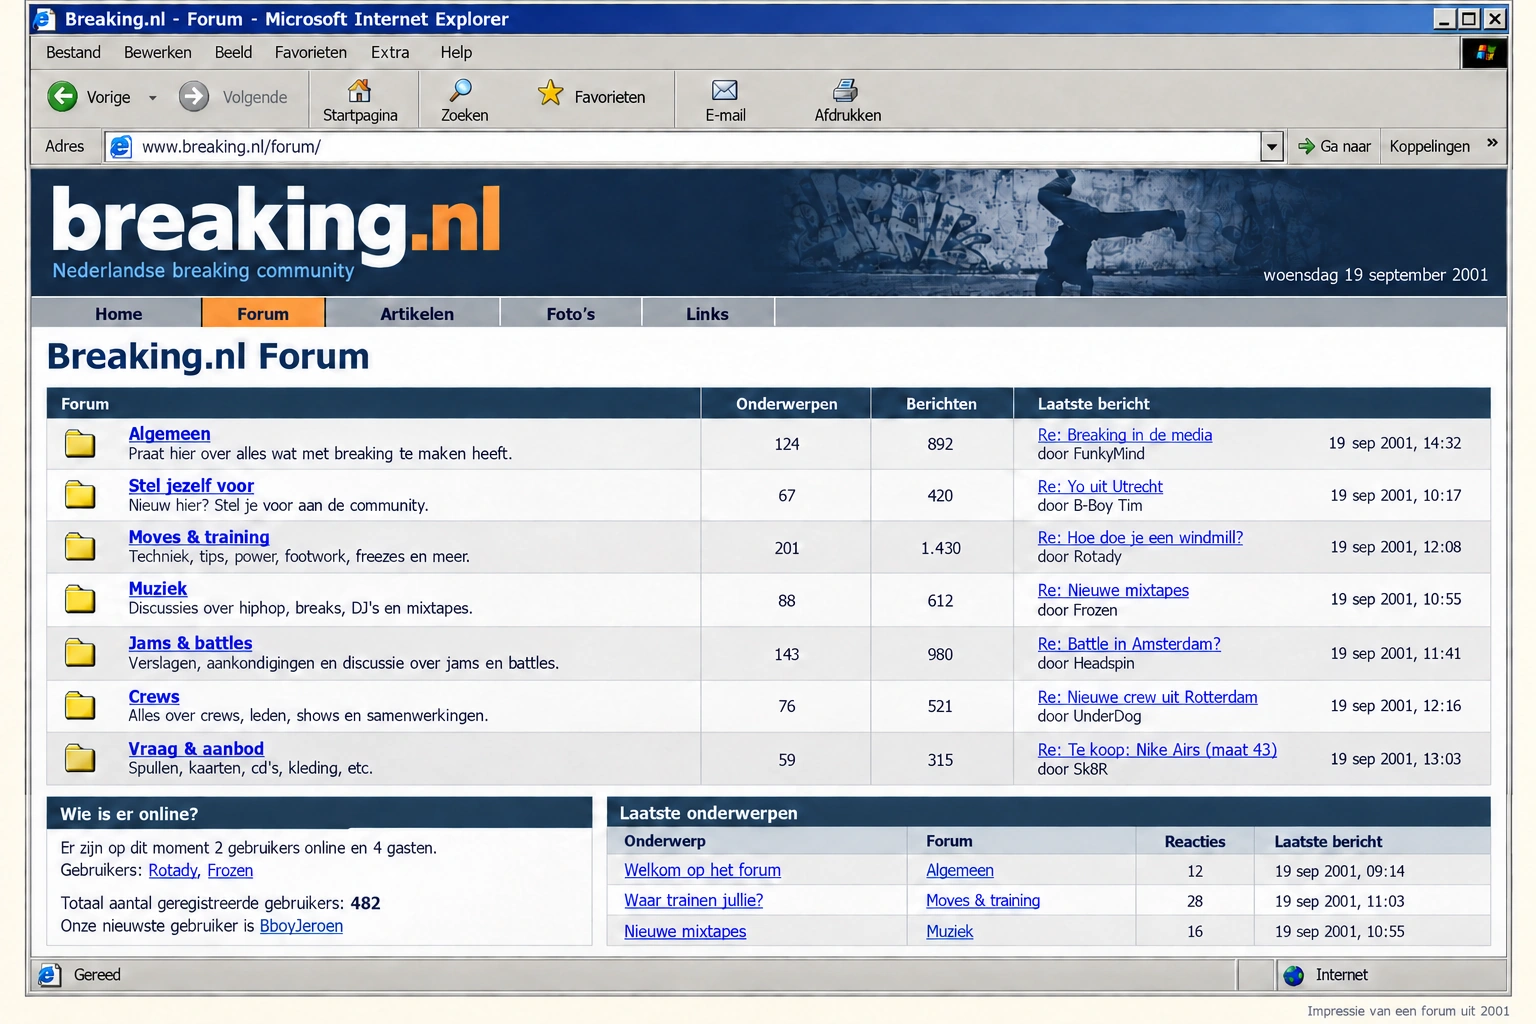Click the Koppelingen toolbar label
1536x1024 pixels.
tap(1429, 146)
